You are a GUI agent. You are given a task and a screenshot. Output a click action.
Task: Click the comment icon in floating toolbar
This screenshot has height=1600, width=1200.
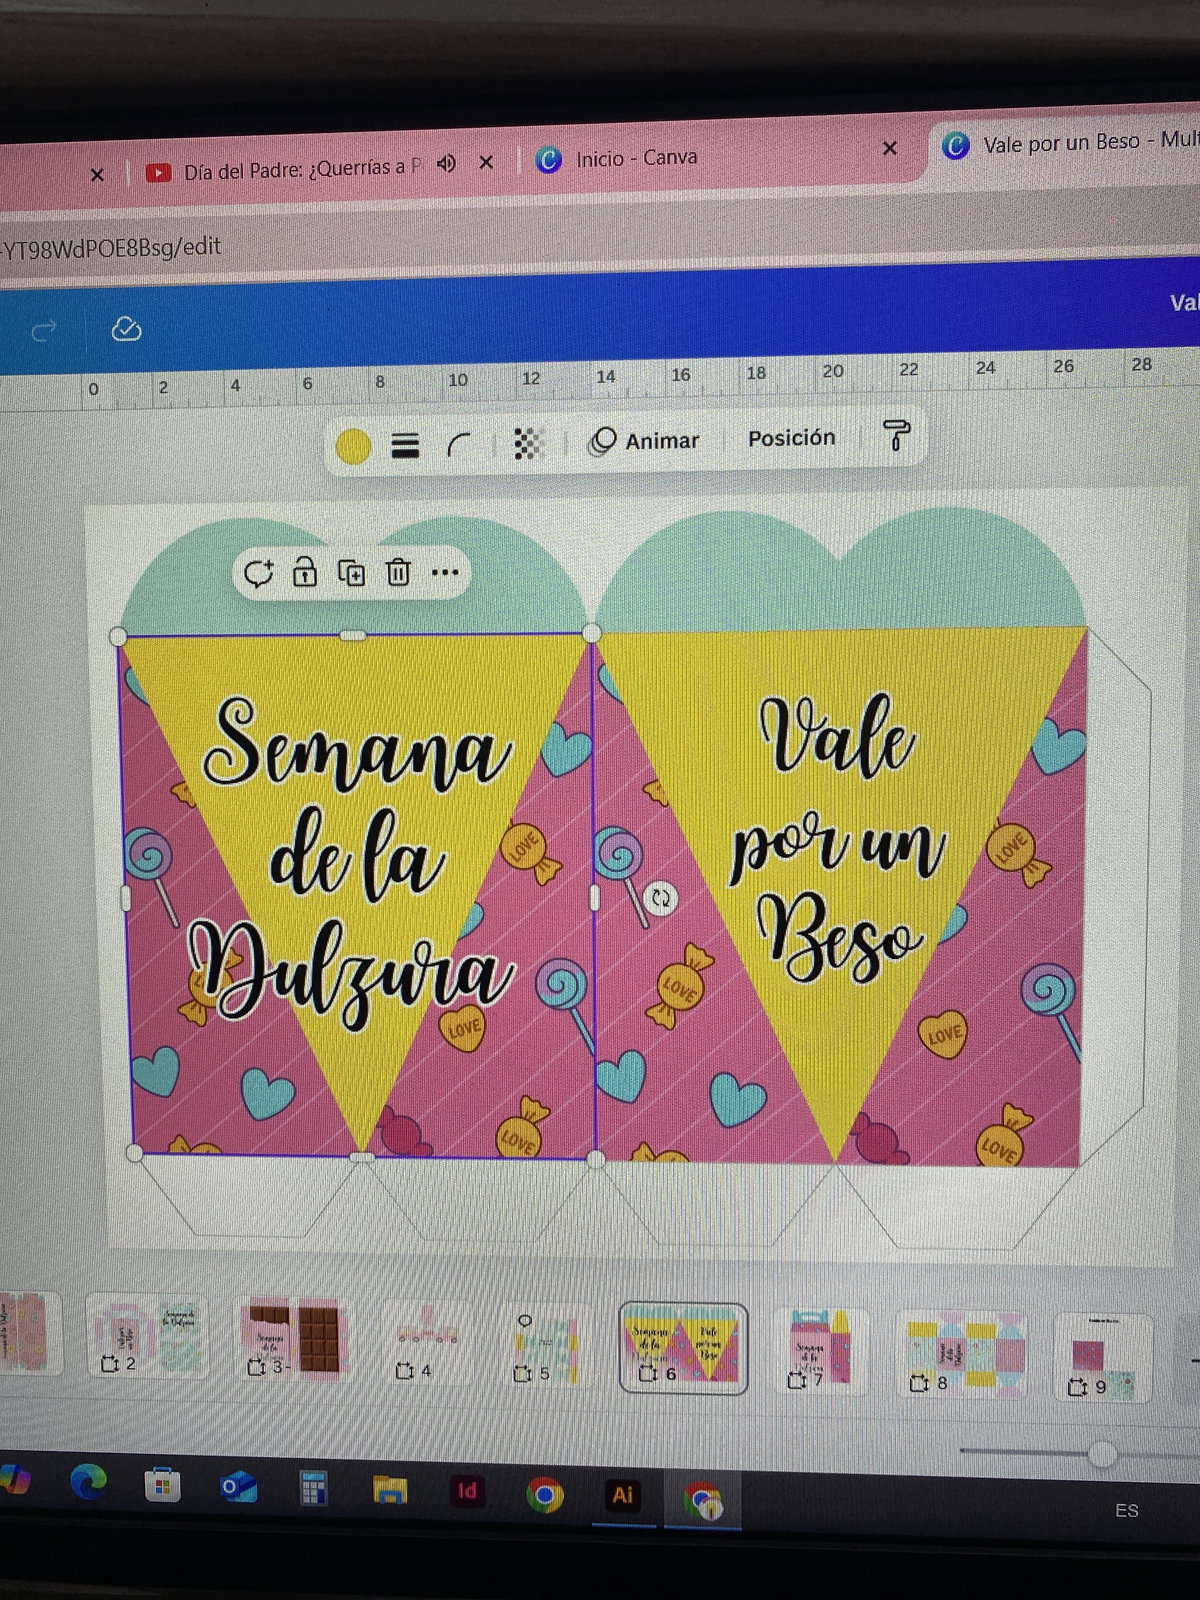[x=259, y=573]
